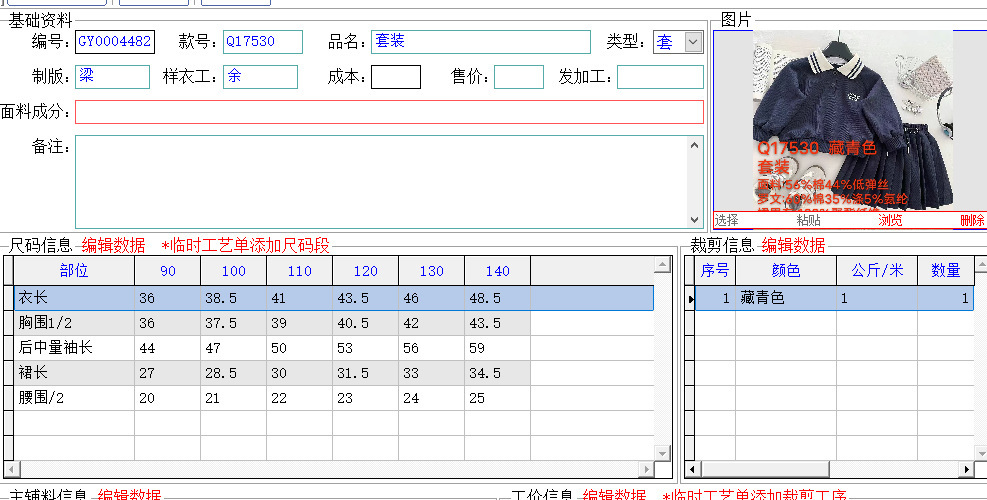Screen dimensions: 987x500
Task: Click the 成本 input box
Action: (x=395, y=77)
